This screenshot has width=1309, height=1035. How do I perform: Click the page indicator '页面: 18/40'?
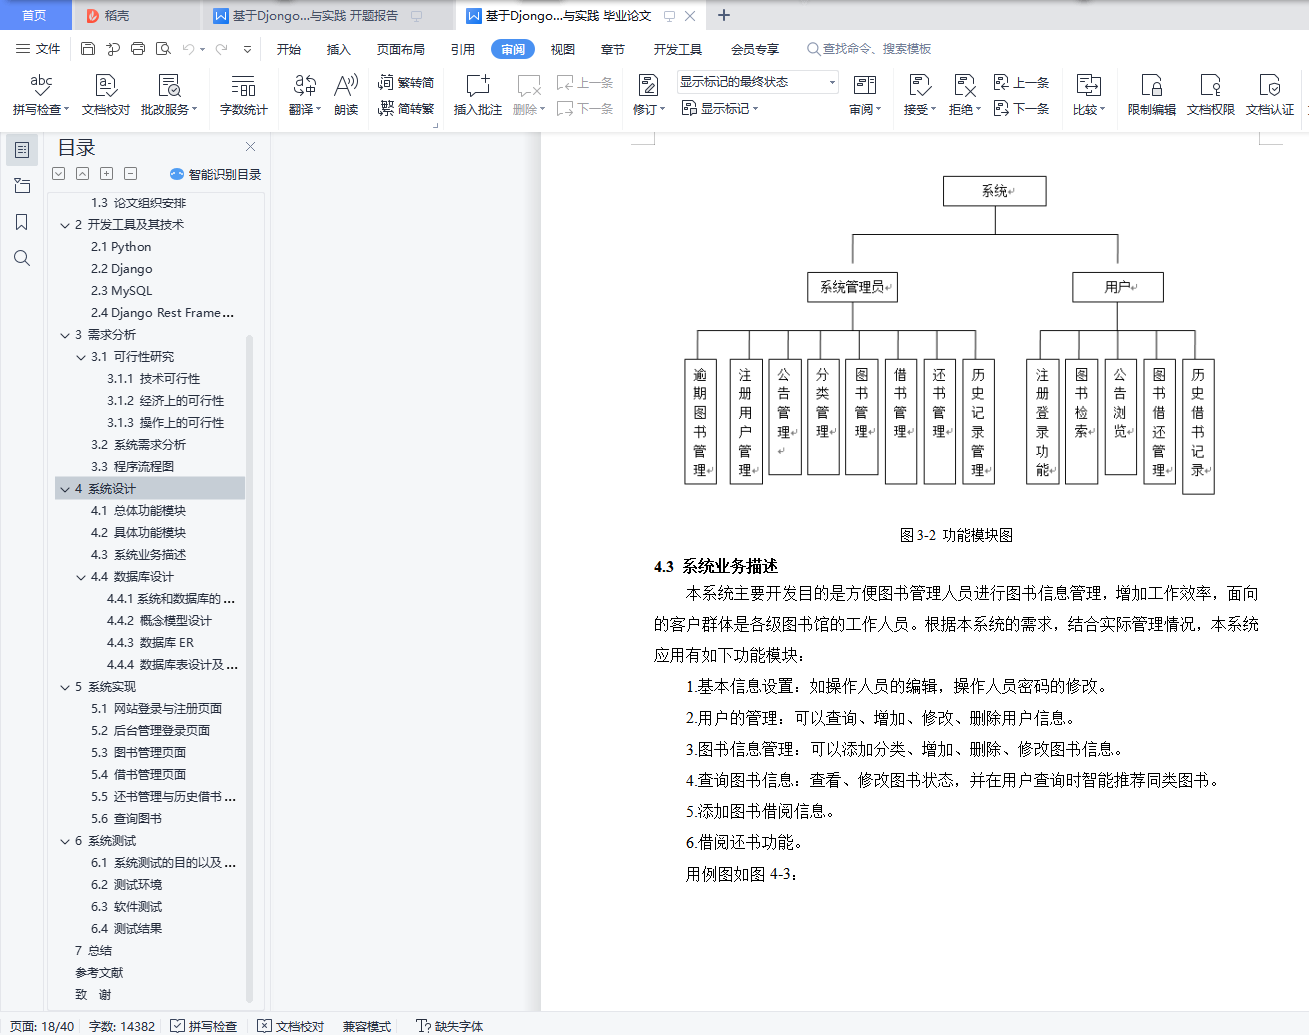click(42, 1026)
